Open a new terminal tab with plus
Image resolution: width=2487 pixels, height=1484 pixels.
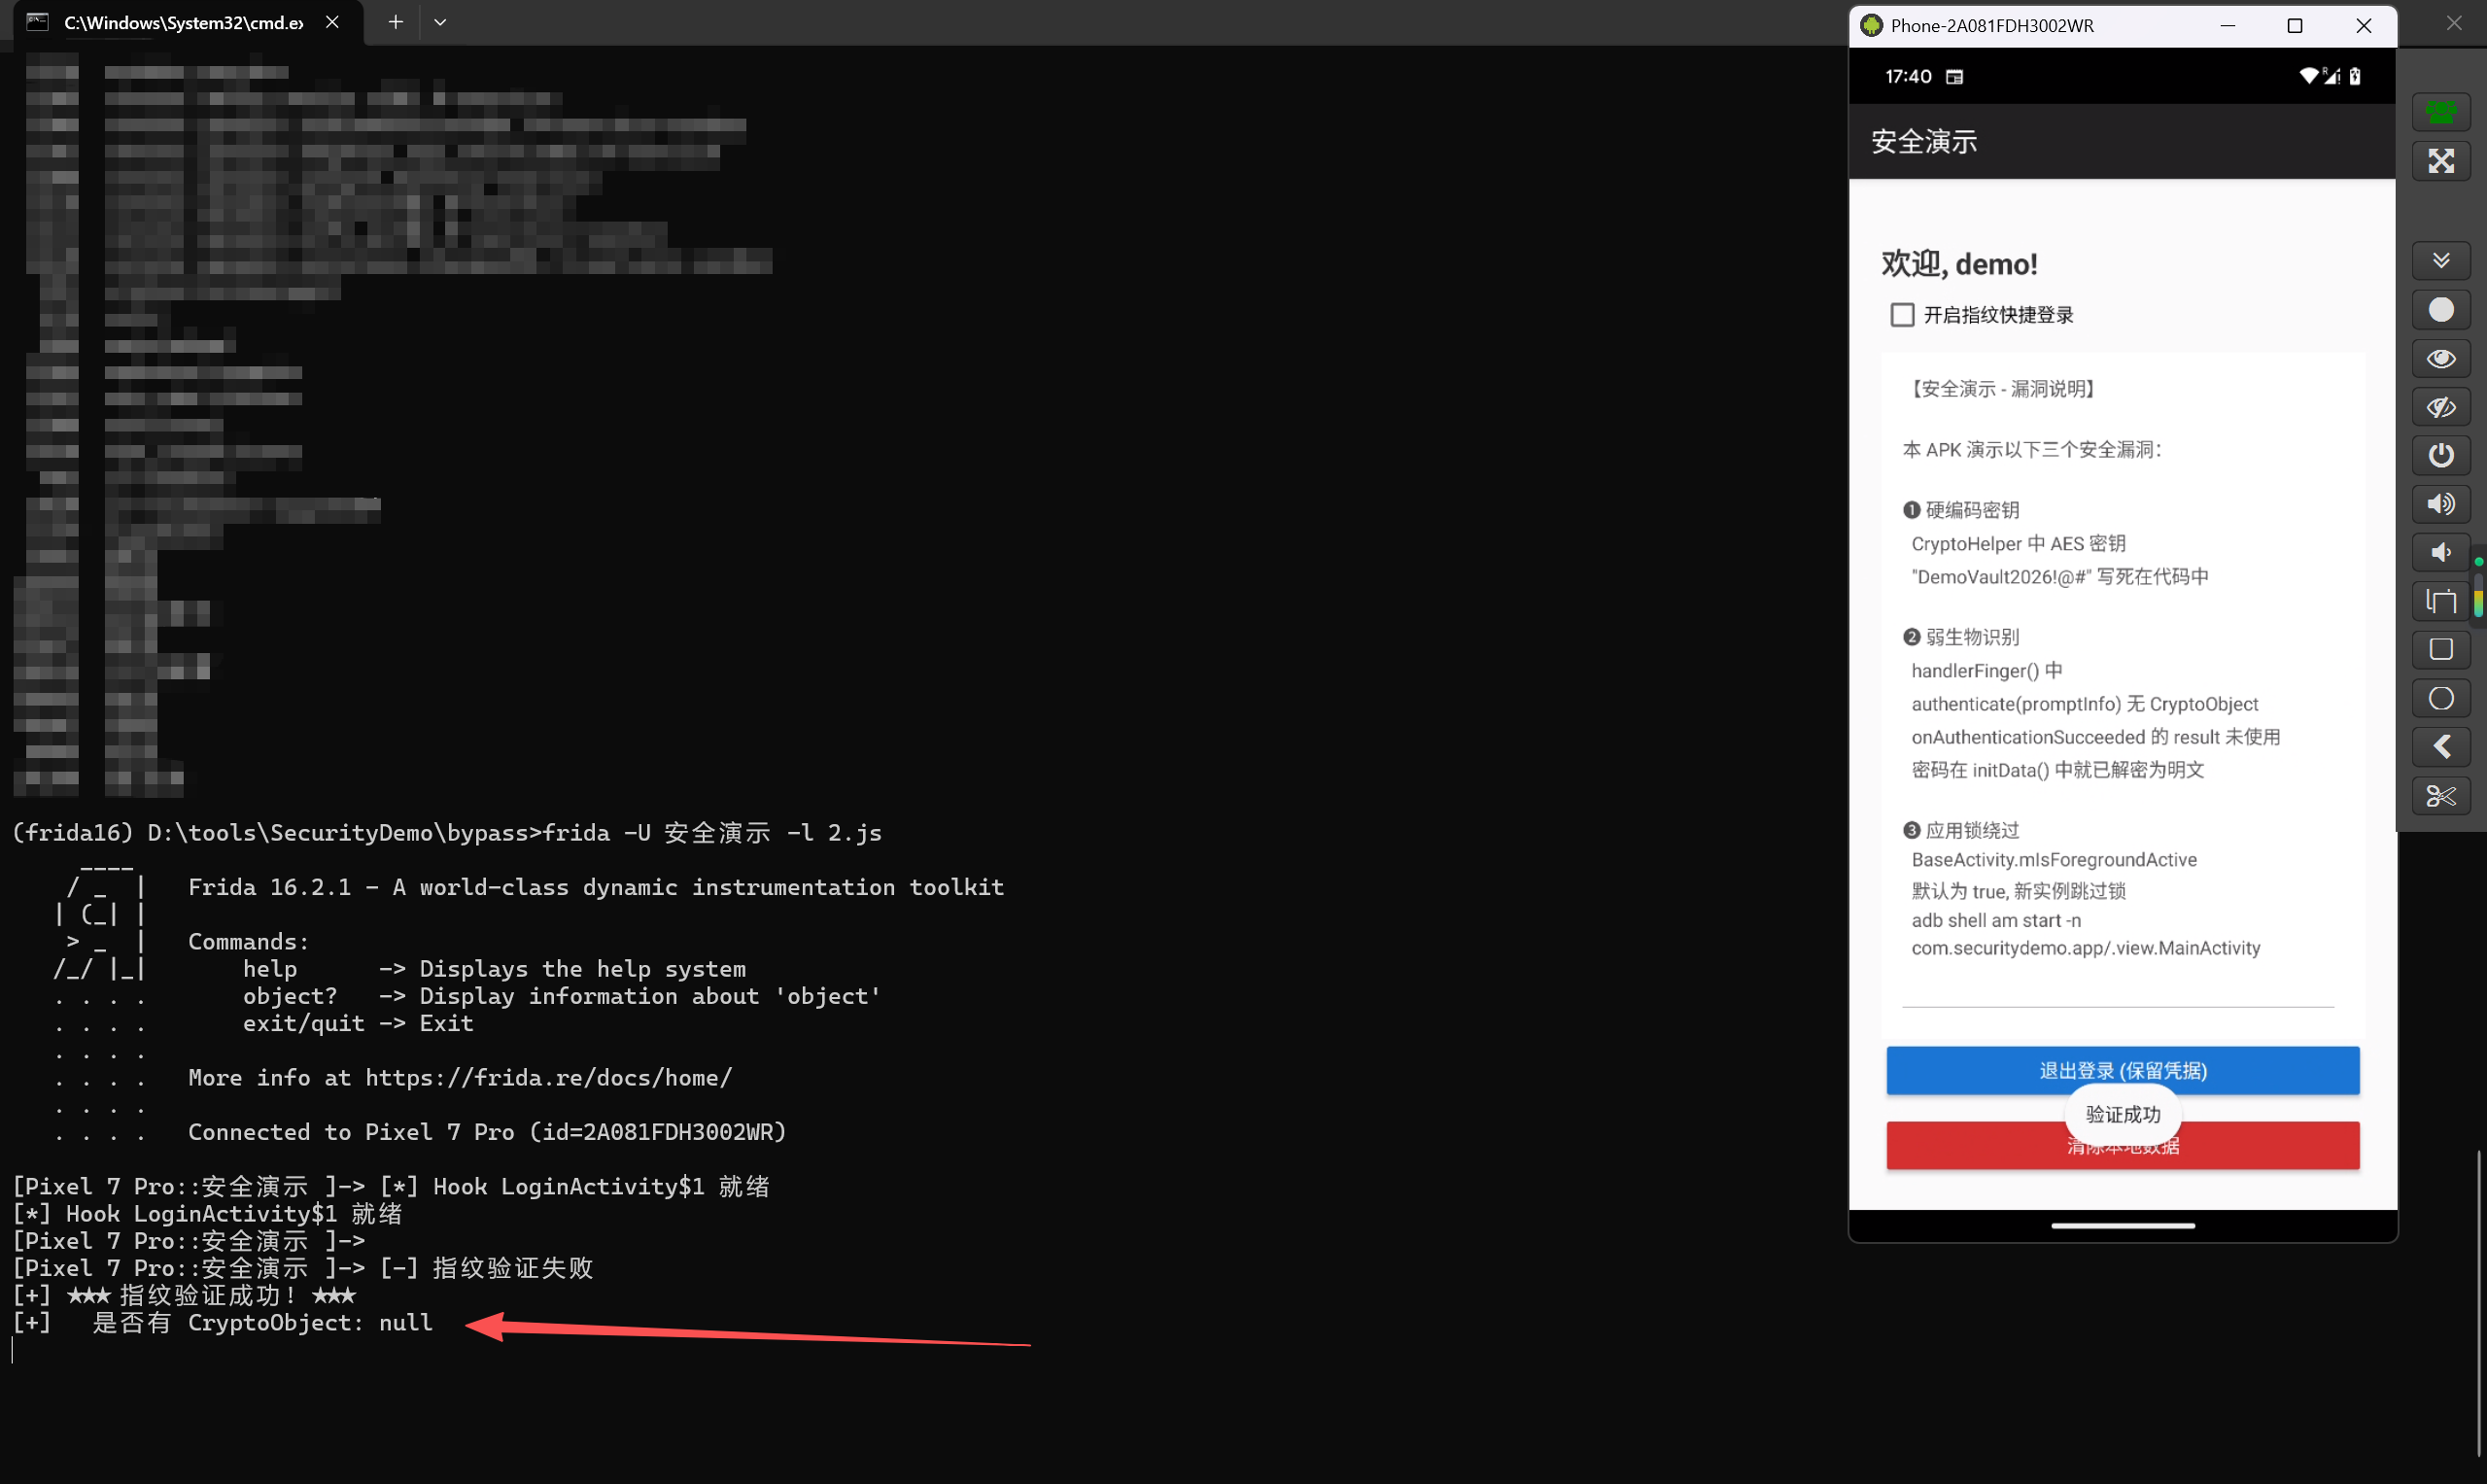coord(396,22)
